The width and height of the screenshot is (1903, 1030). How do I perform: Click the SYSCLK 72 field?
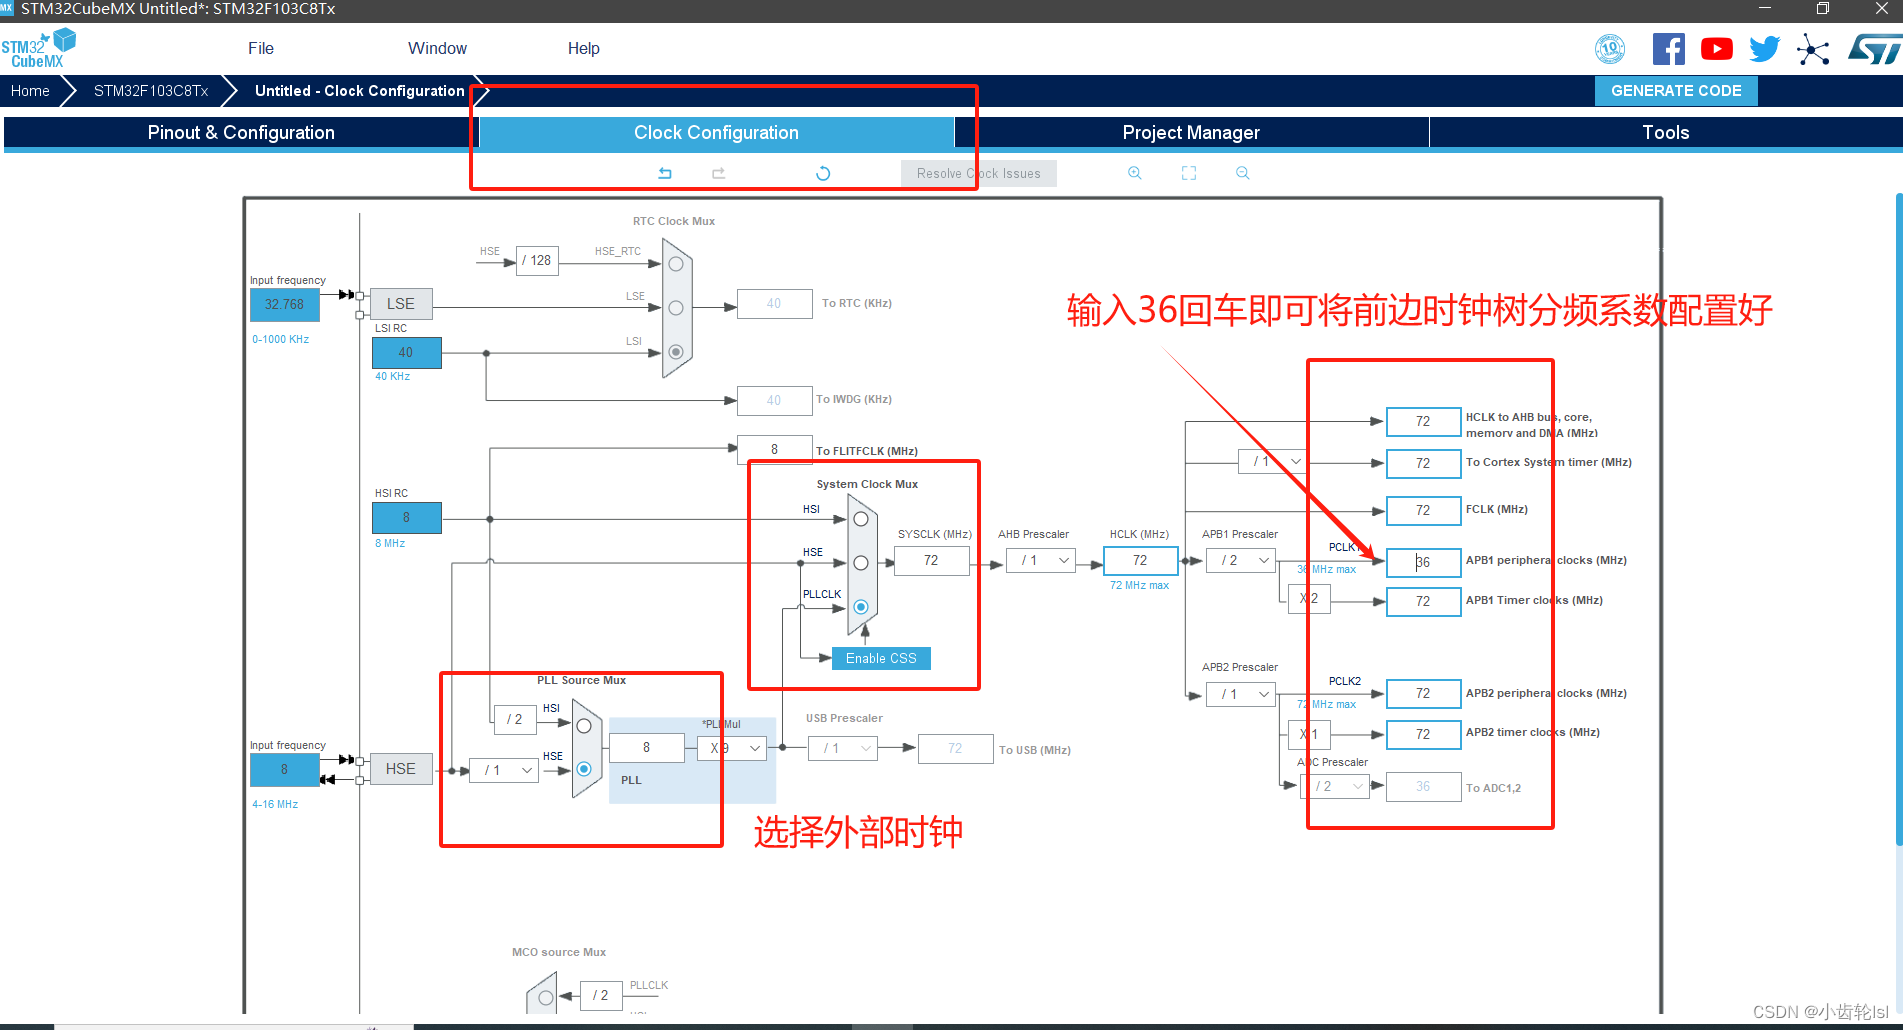931,561
